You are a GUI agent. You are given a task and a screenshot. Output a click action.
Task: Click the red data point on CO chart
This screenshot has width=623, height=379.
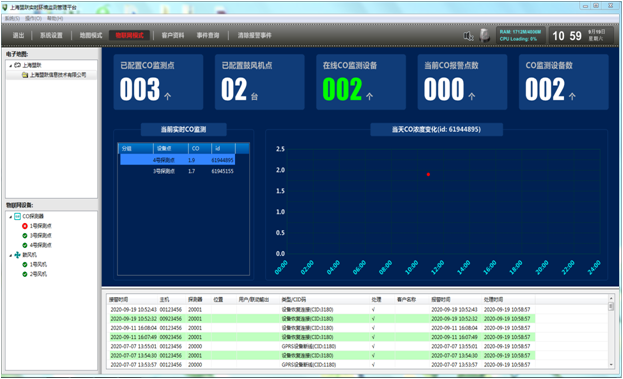pyautogui.click(x=428, y=174)
